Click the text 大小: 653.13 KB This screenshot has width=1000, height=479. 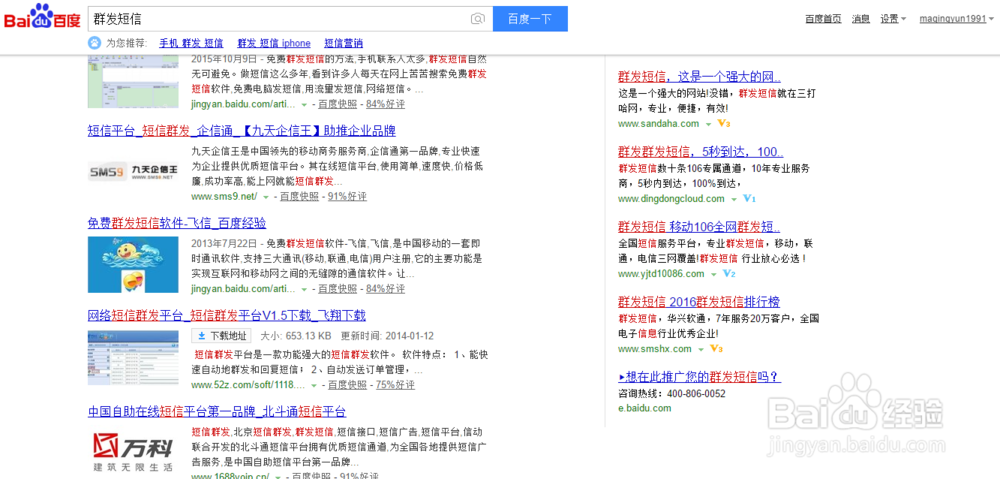[x=296, y=335]
